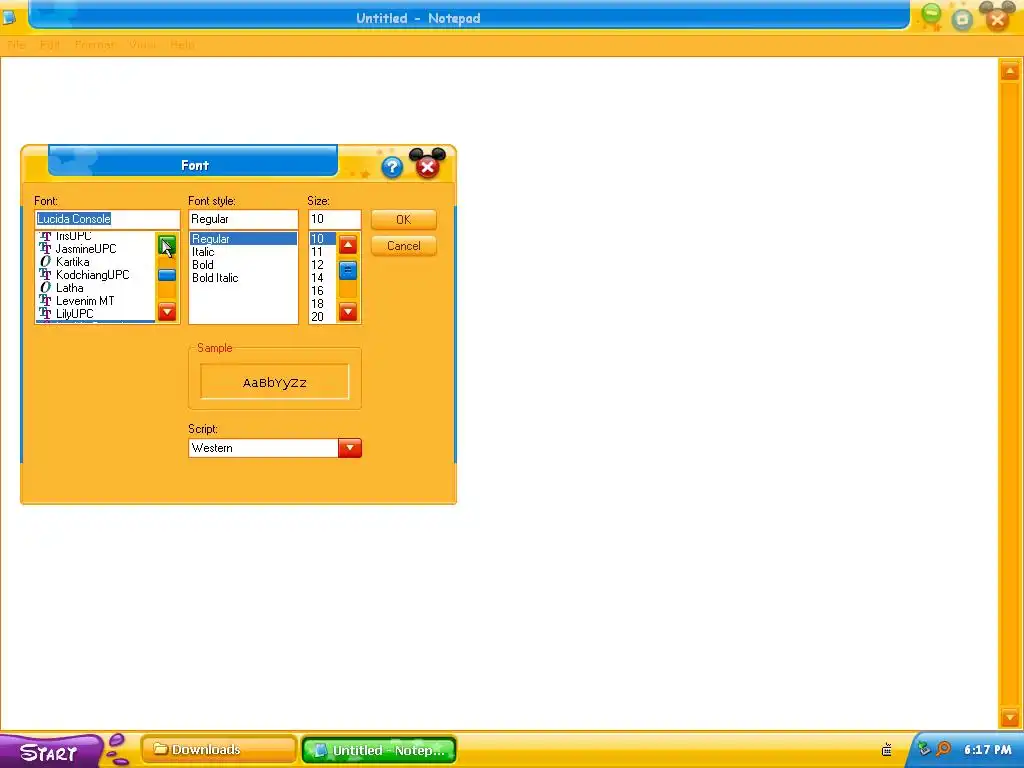1024x768 pixels.
Task: Choose the Regular font style
Action: 243,239
